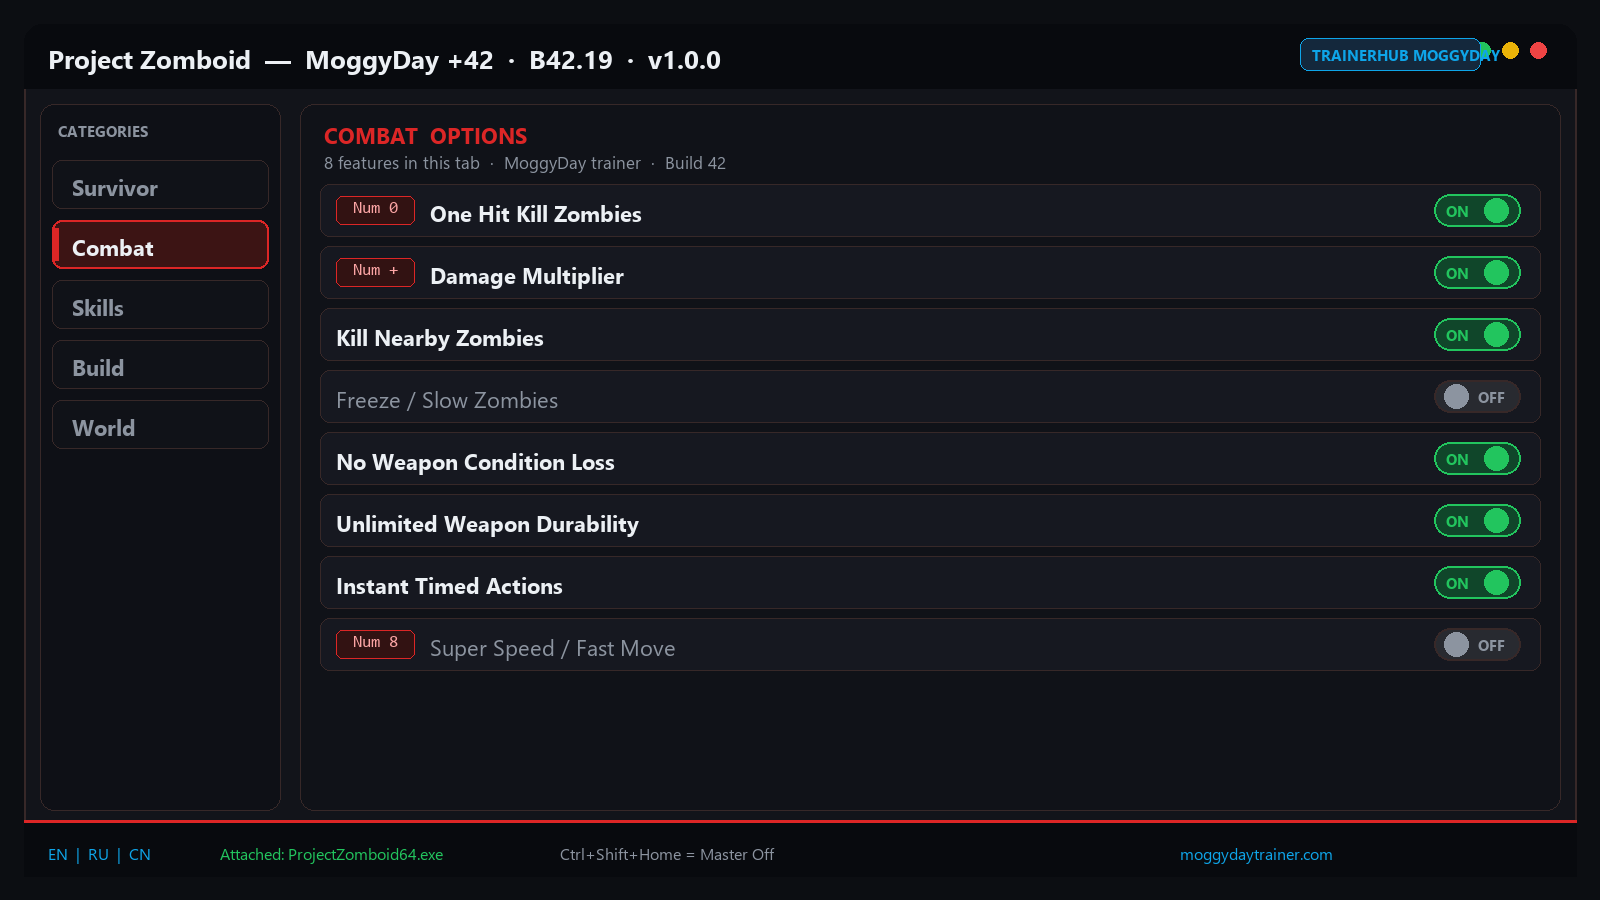
Task: Open the Survivor category
Action: click(x=160, y=185)
